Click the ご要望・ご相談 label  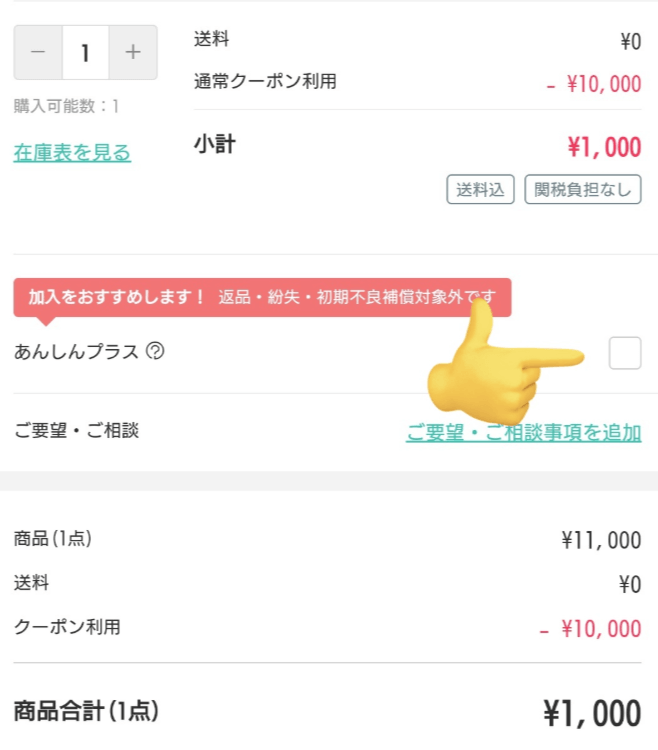76,431
